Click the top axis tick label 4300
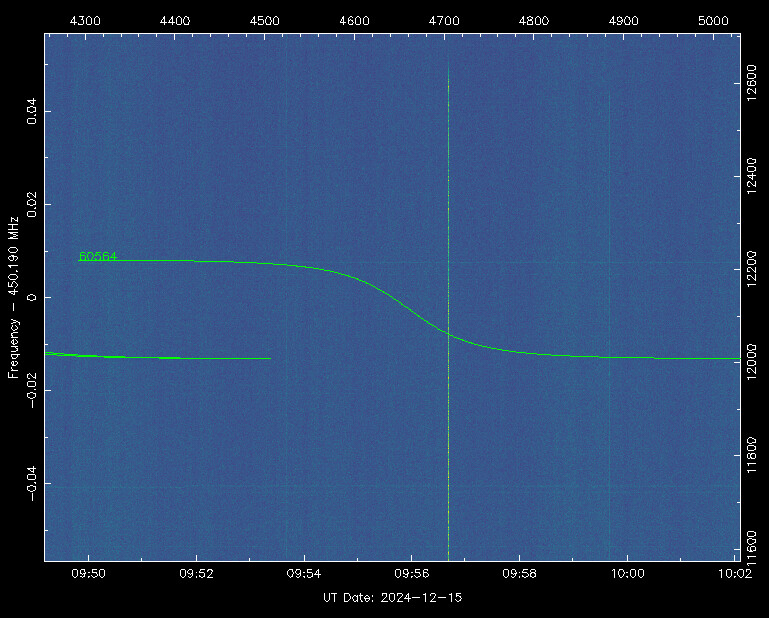Screen dimensions: 769x618 [85, 21]
